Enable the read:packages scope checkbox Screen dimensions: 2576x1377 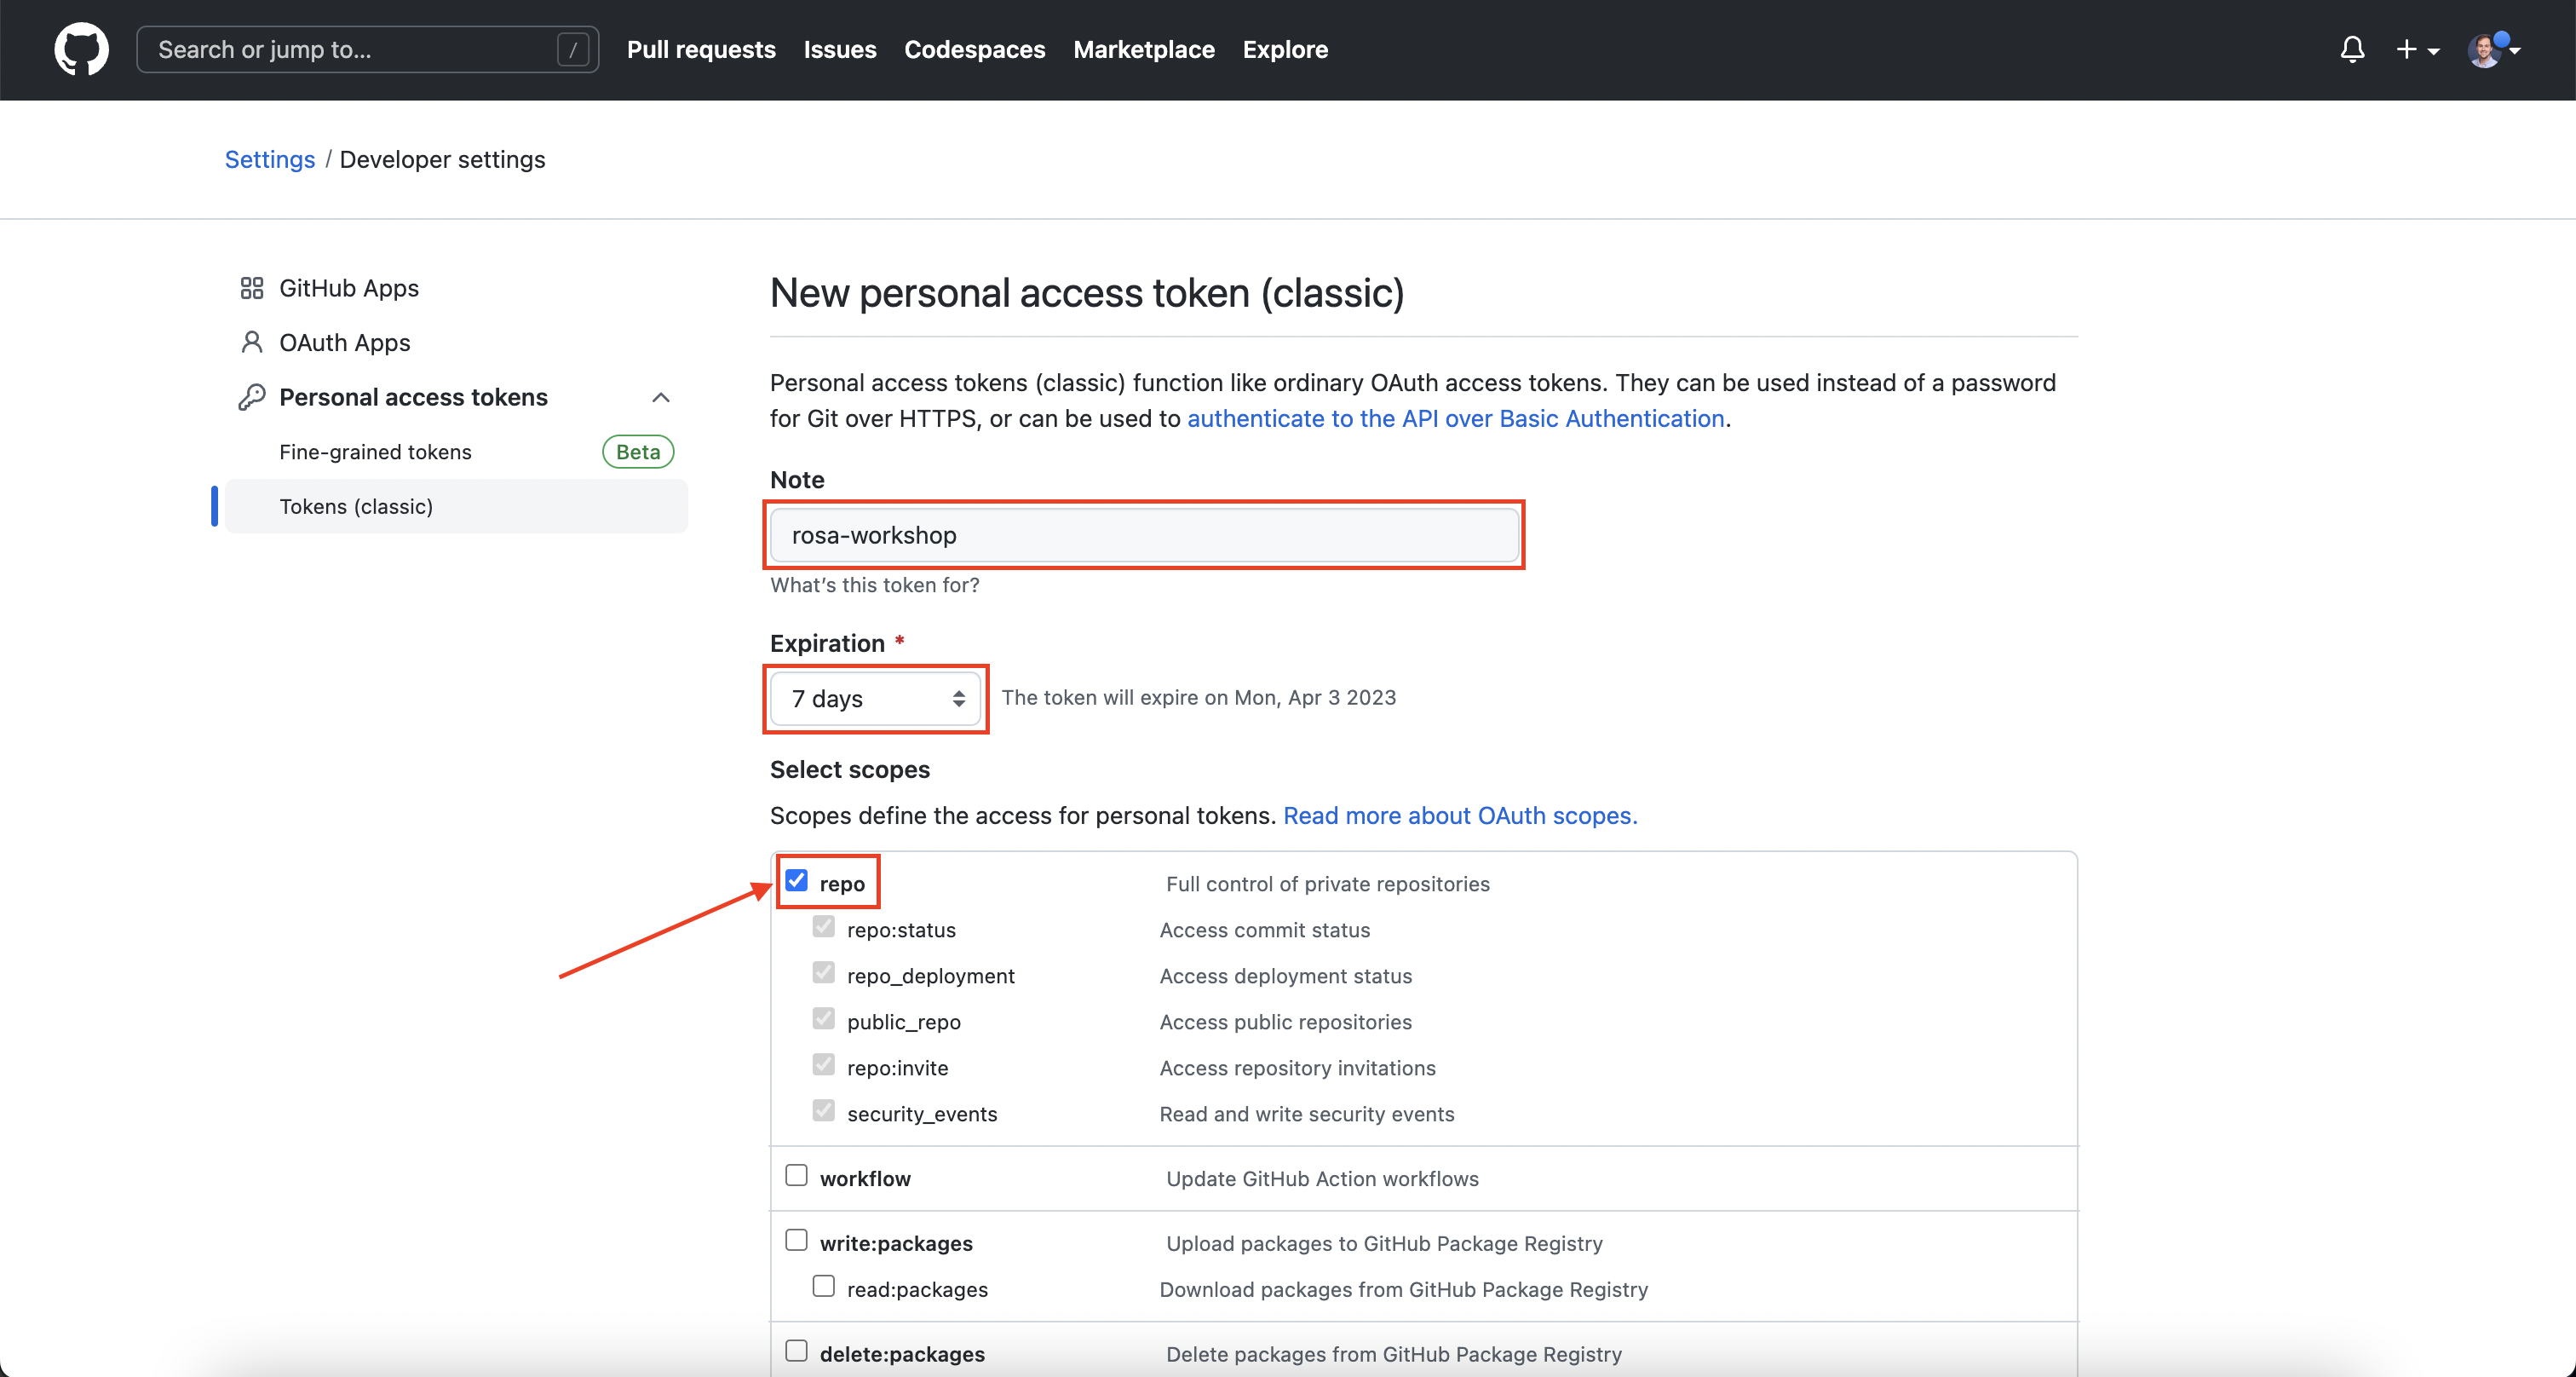[x=823, y=1286]
